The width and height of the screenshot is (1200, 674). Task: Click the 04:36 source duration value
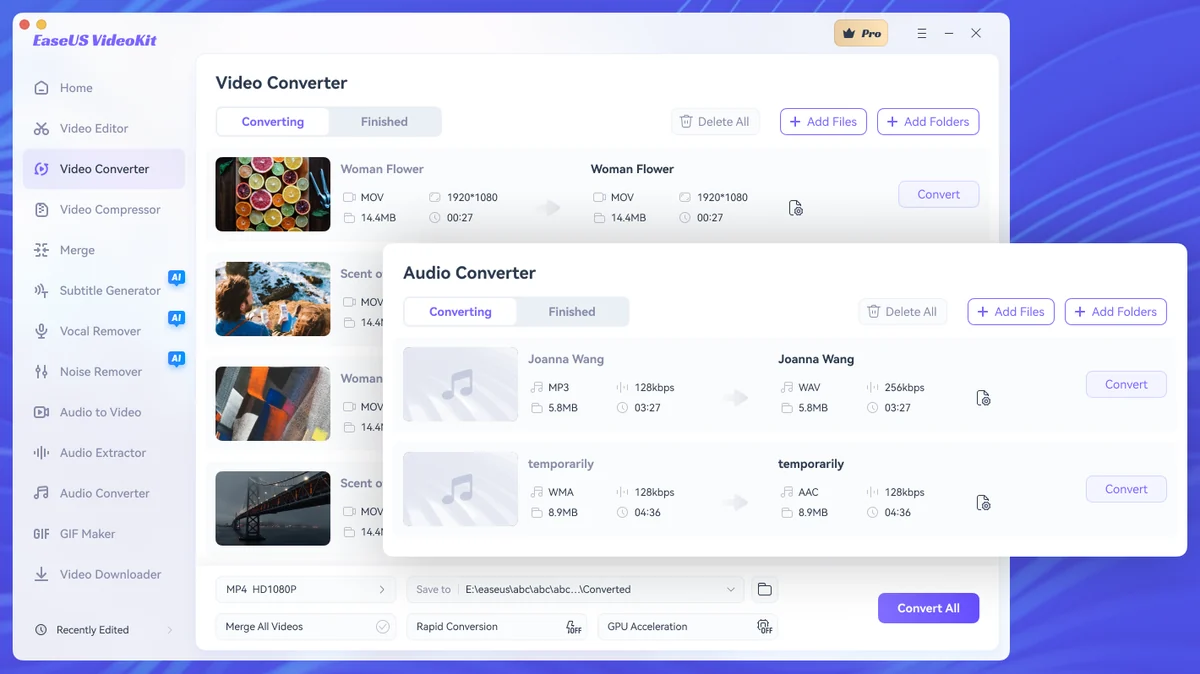(647, 512)
